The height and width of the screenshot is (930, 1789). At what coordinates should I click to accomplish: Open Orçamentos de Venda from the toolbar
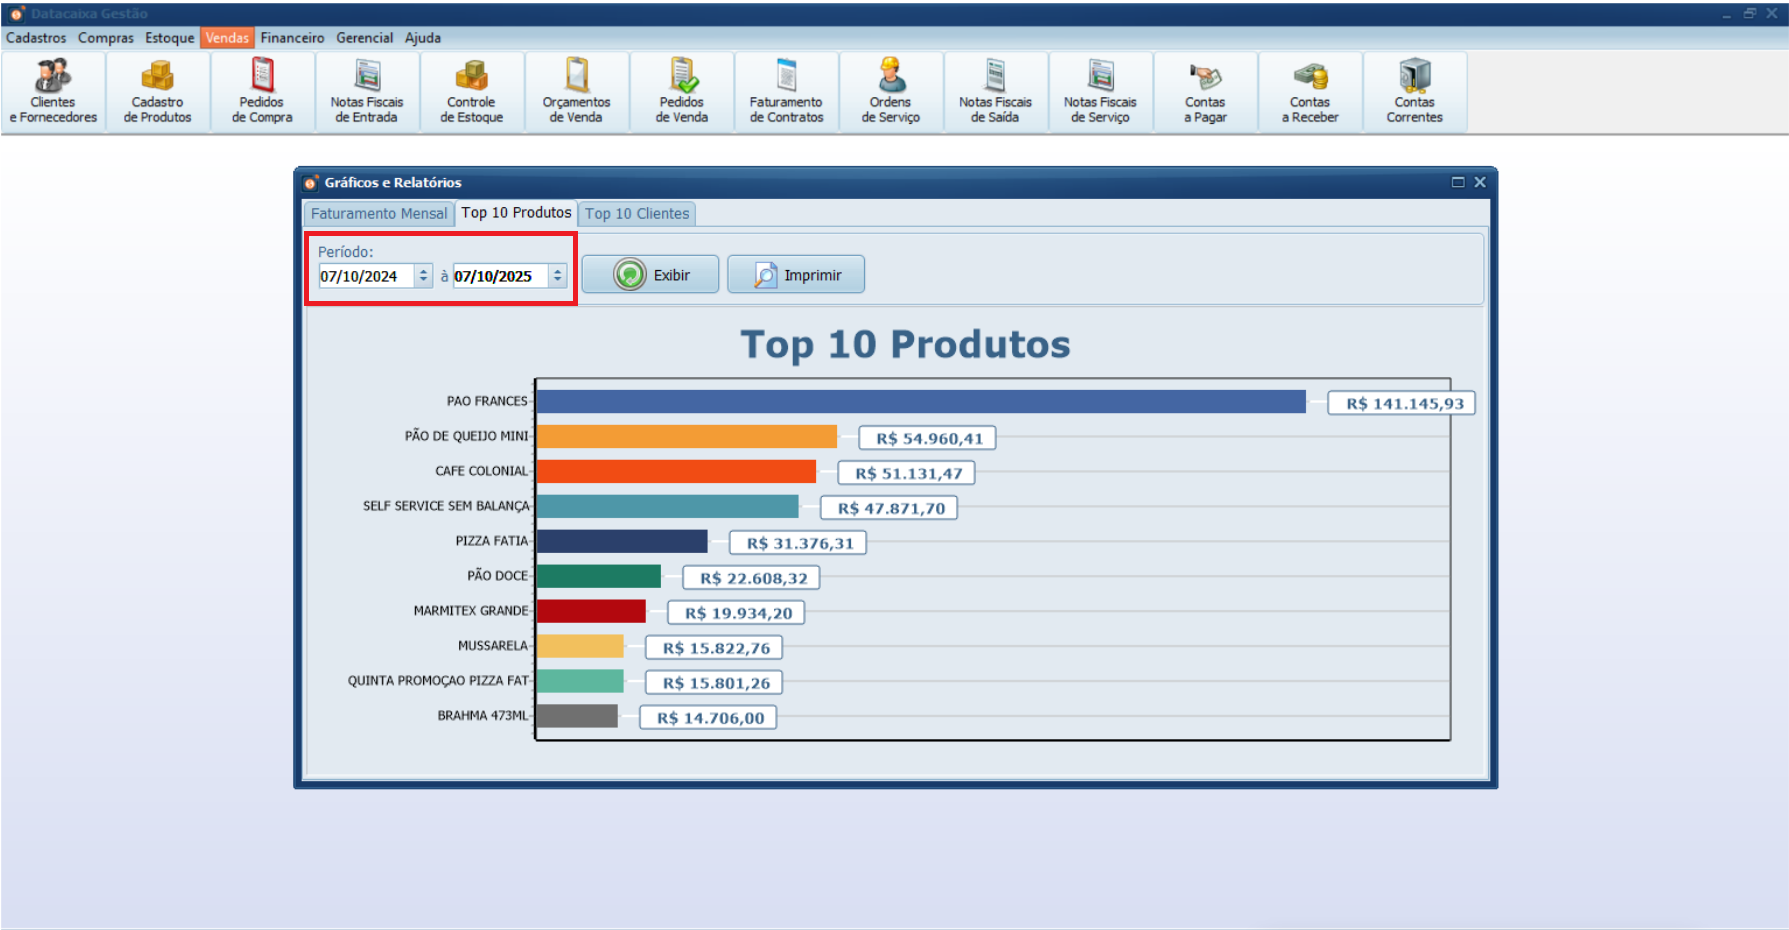576,91
